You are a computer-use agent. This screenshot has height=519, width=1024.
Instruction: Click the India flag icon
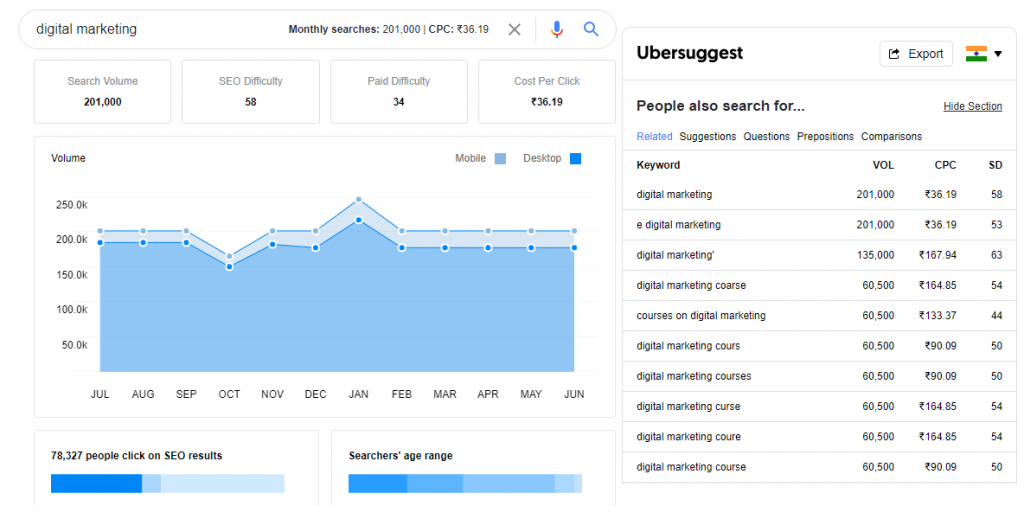click(976, 54)
